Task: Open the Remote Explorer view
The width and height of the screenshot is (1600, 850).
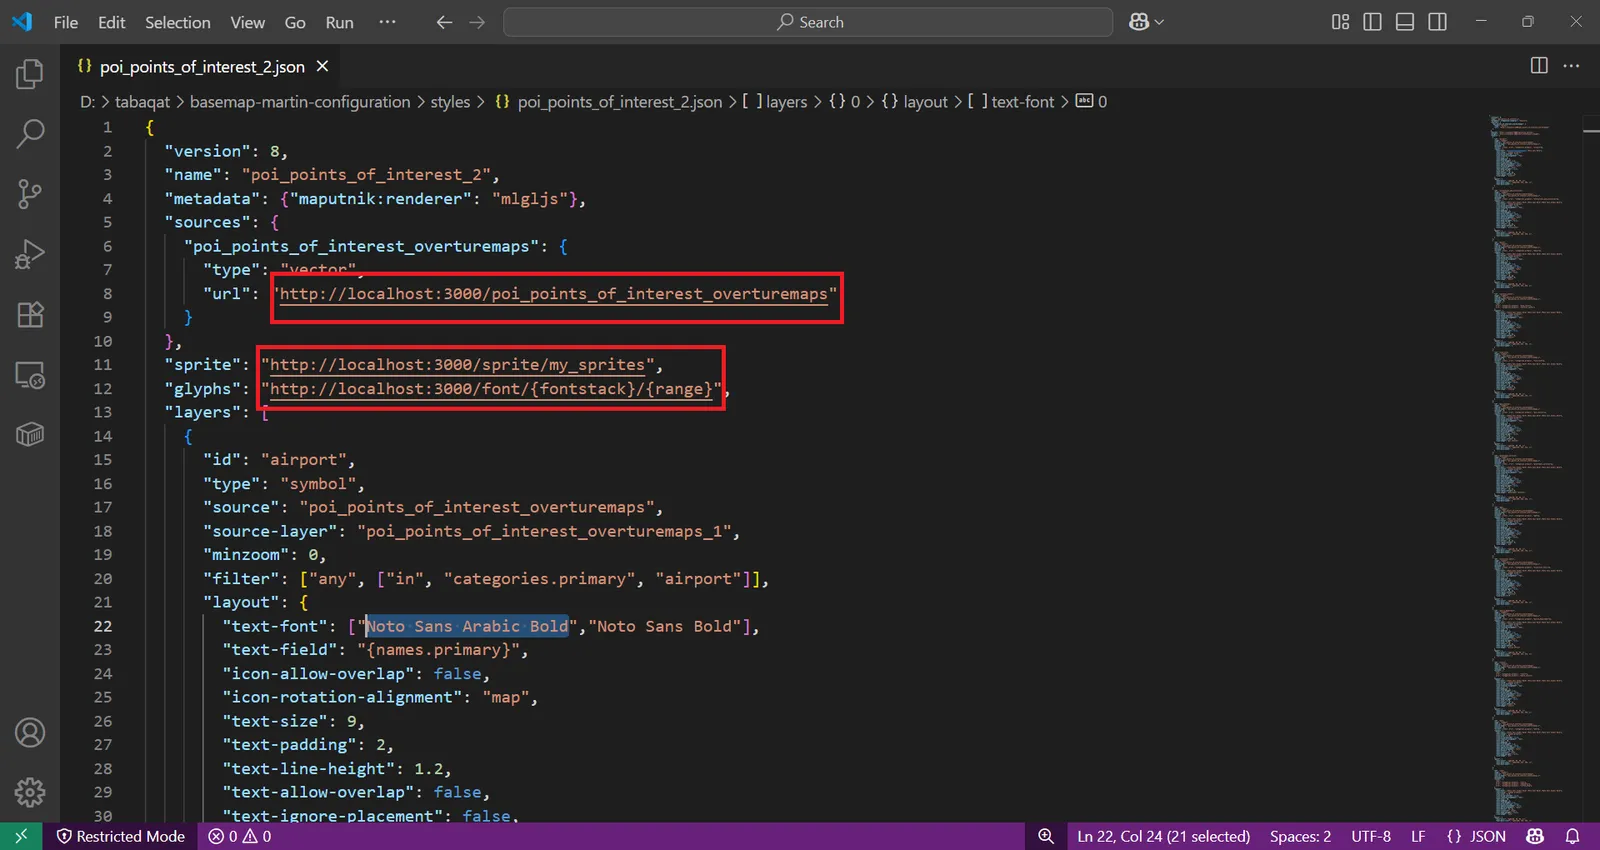Action: pyautogui.click(x=30, y=375)
